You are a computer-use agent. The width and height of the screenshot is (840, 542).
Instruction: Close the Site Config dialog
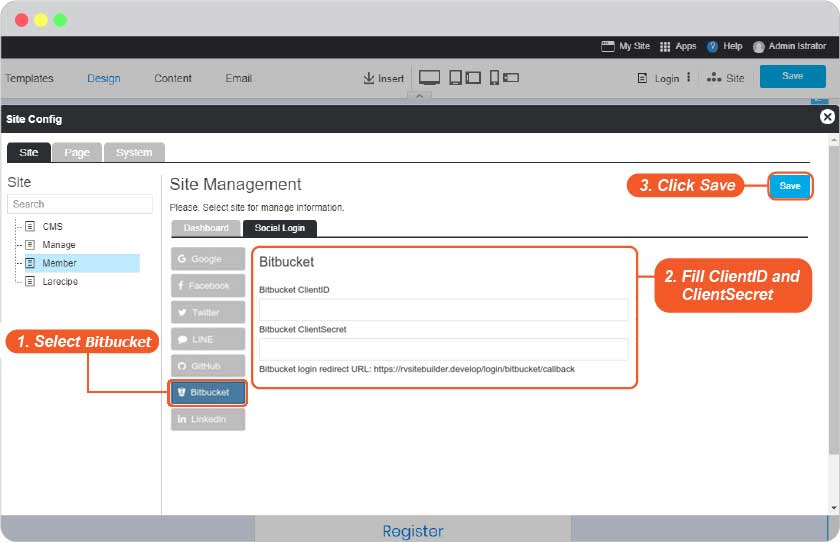[x=827, y=117]
